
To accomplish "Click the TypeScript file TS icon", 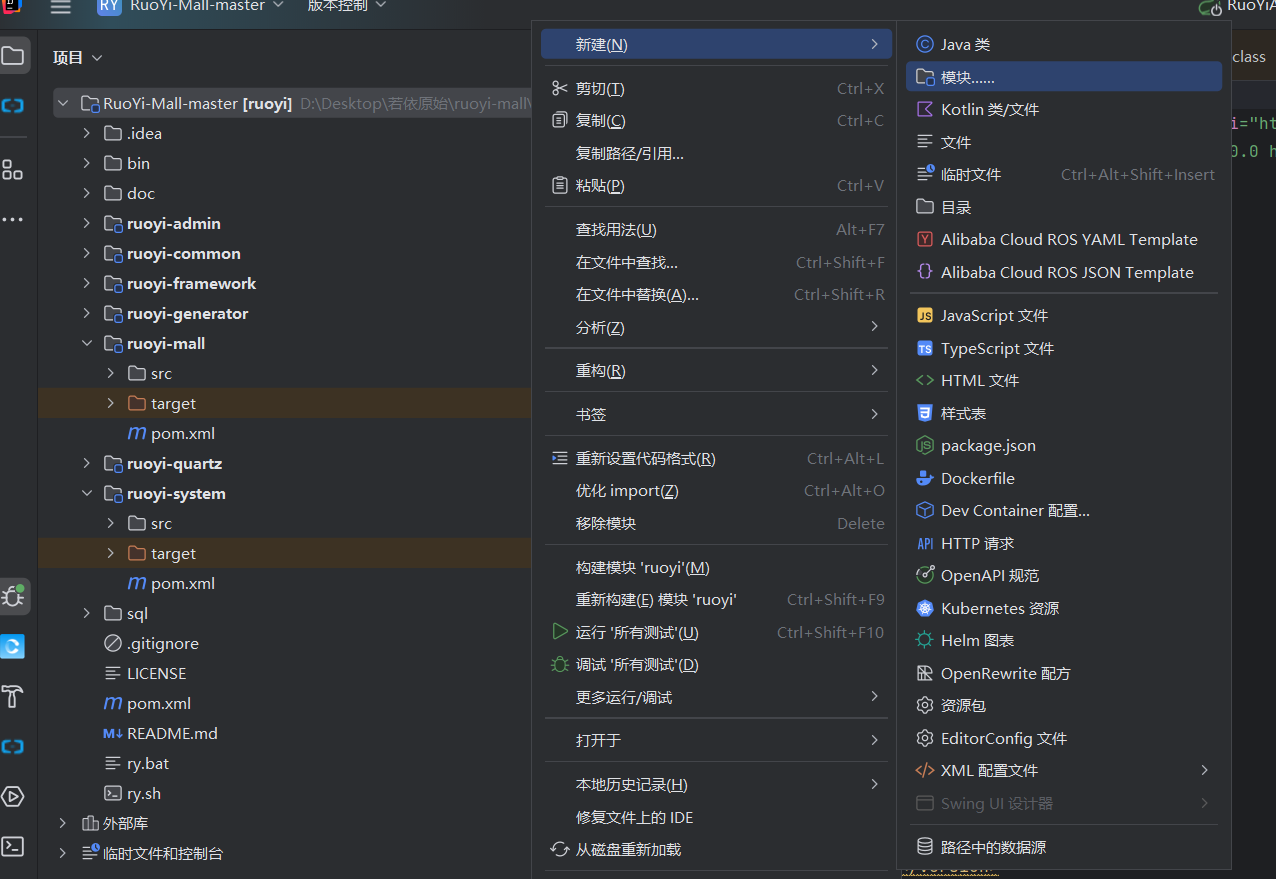I will [x=925, y=348].
